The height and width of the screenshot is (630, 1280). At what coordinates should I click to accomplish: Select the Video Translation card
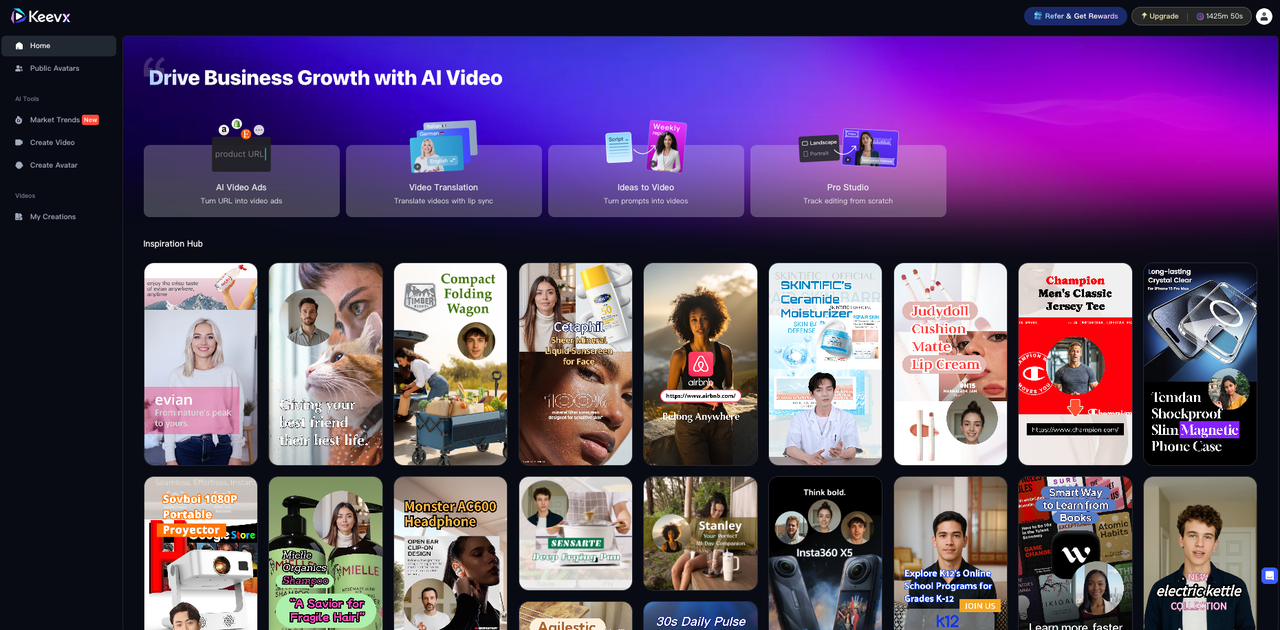tap(443, 181)
